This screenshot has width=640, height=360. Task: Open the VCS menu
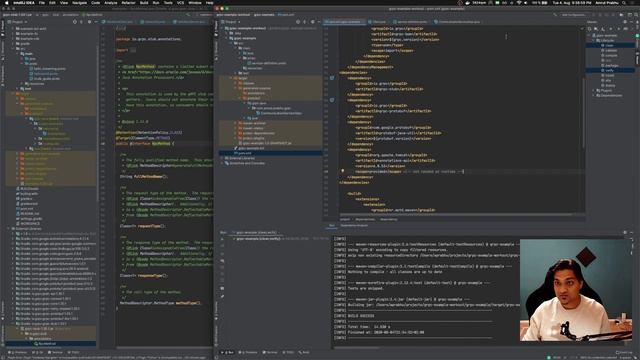(x=180, y=2)
